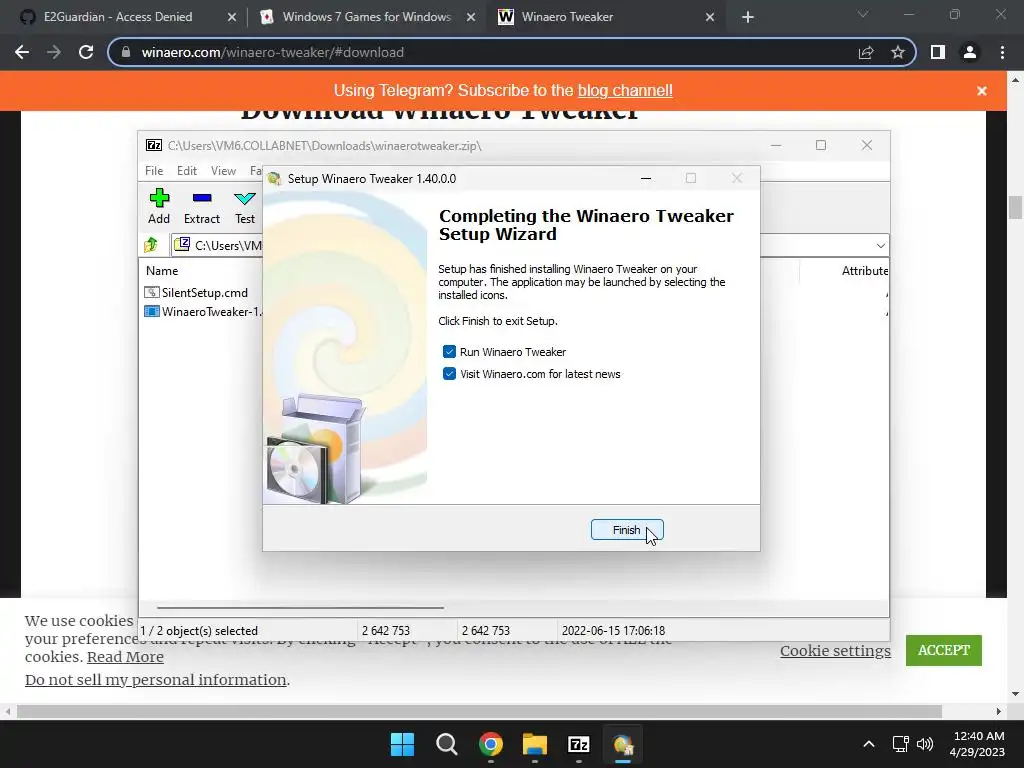Switch to E2Guardian Access Denied tab
Viewport: 1024px width, 768px height.
pyautogui.click(x=118, y=17)
